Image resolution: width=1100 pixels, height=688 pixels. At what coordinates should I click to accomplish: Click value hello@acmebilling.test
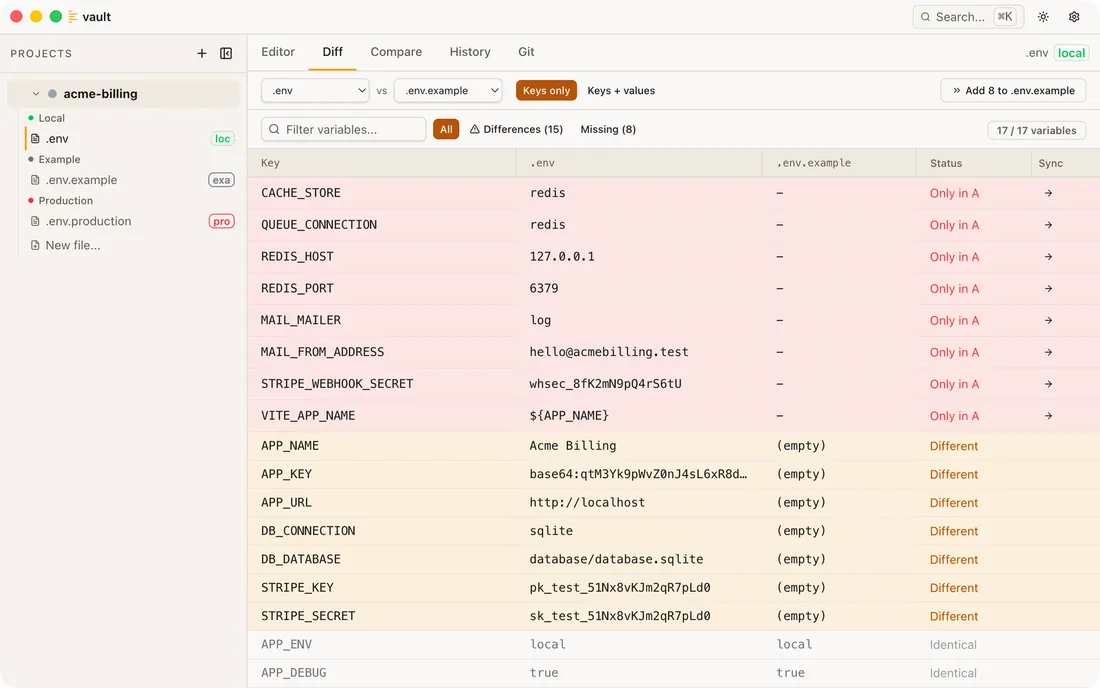point(608,352)
